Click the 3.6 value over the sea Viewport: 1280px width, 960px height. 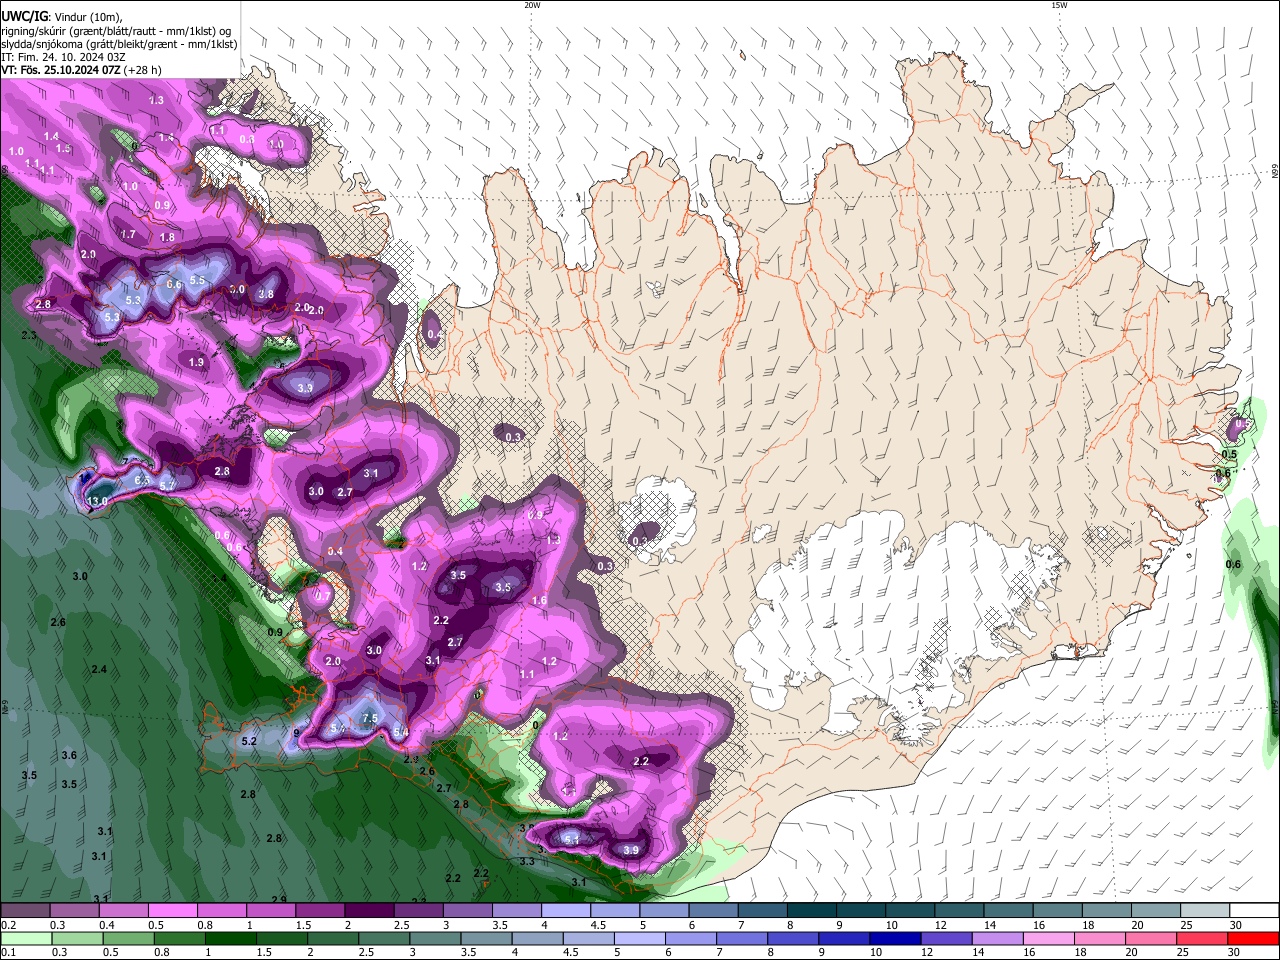pyautogui.click(x=69, y=755)
